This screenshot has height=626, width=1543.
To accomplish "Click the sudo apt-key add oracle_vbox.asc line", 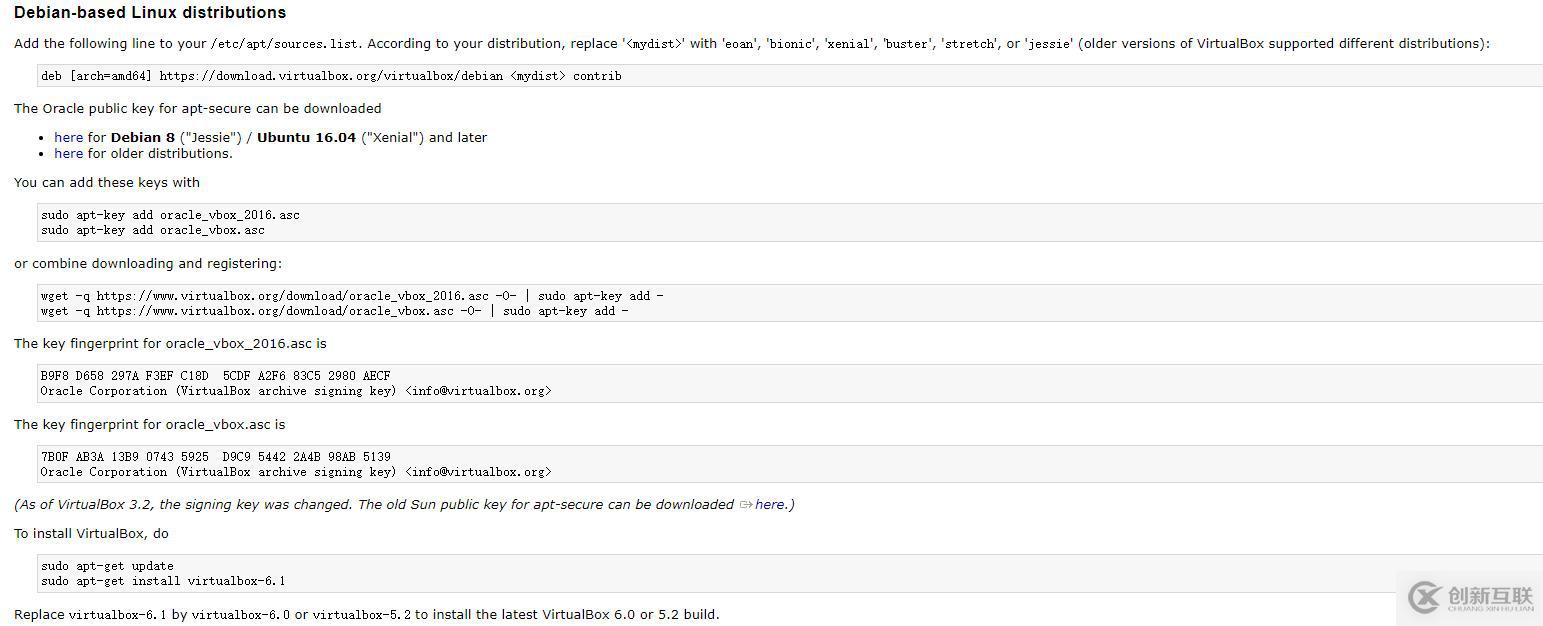I will (152, 229).
